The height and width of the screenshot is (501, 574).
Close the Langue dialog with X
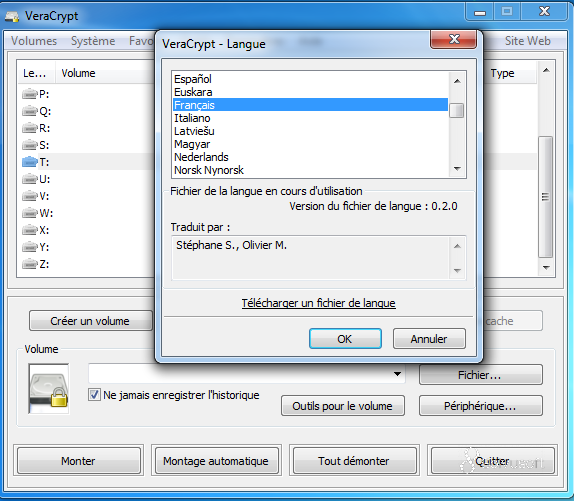pos(454,39)
